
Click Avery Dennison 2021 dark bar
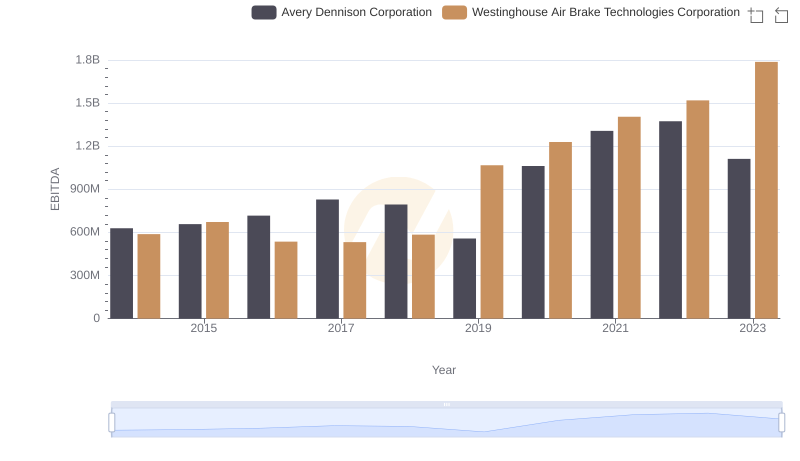click(x=602, y=225)
